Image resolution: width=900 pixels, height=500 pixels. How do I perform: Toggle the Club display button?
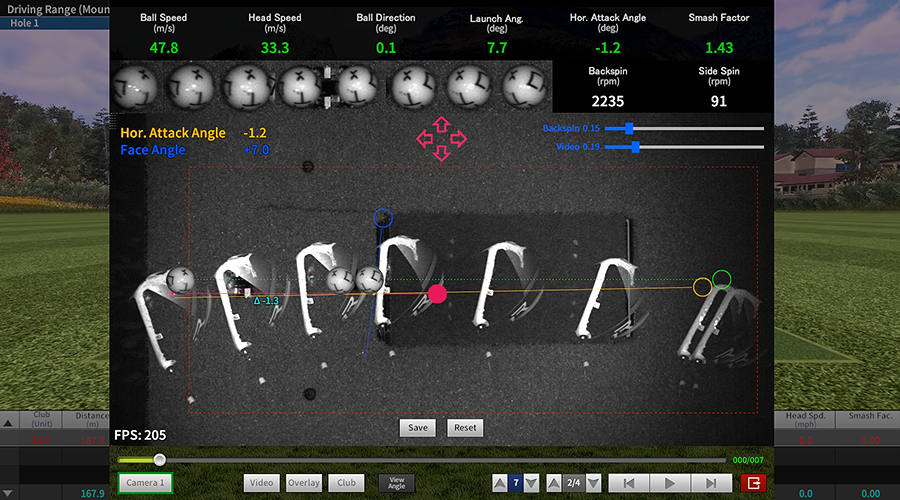pyautogui.click(x=346, y=483)
